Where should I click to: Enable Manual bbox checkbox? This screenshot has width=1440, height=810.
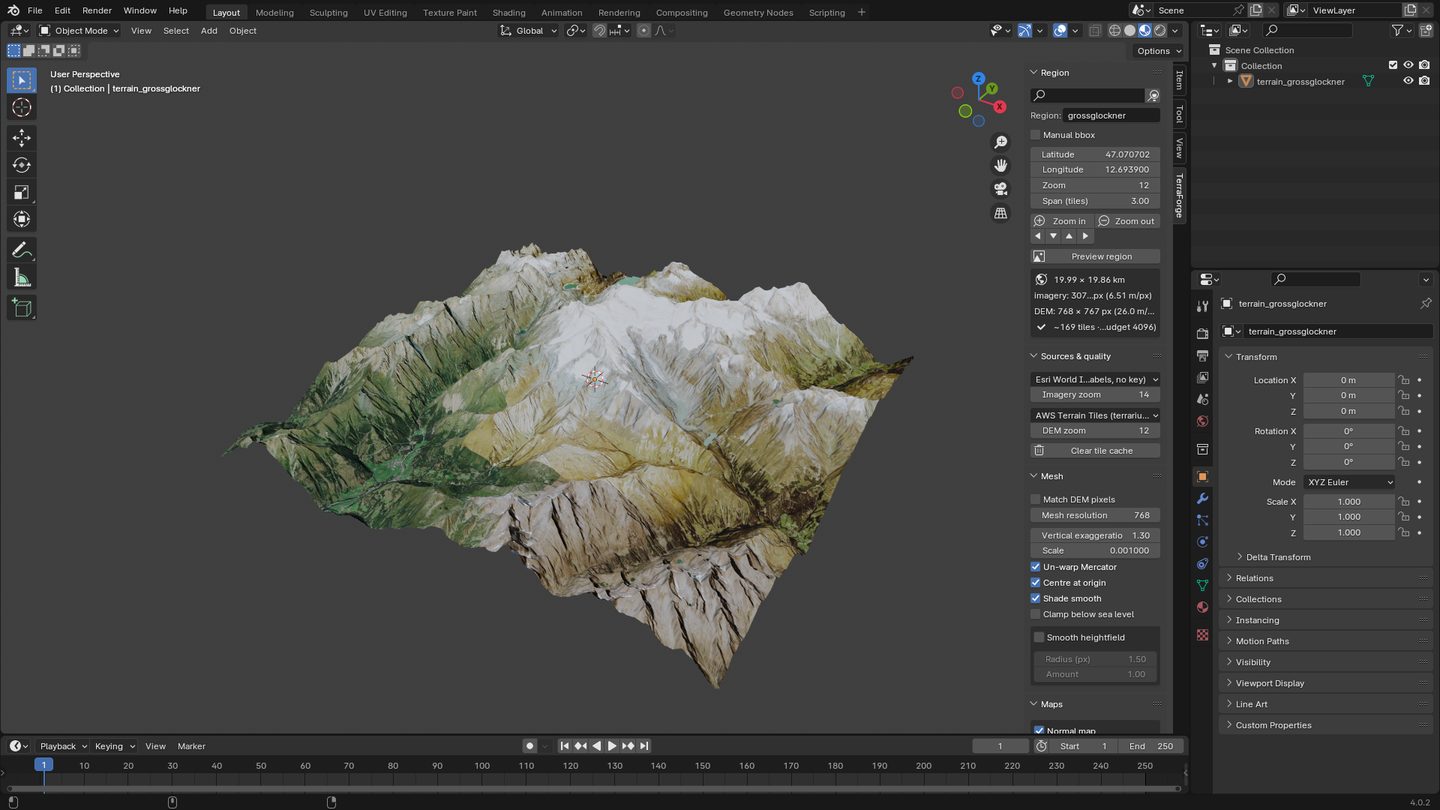coord(1036,135)
